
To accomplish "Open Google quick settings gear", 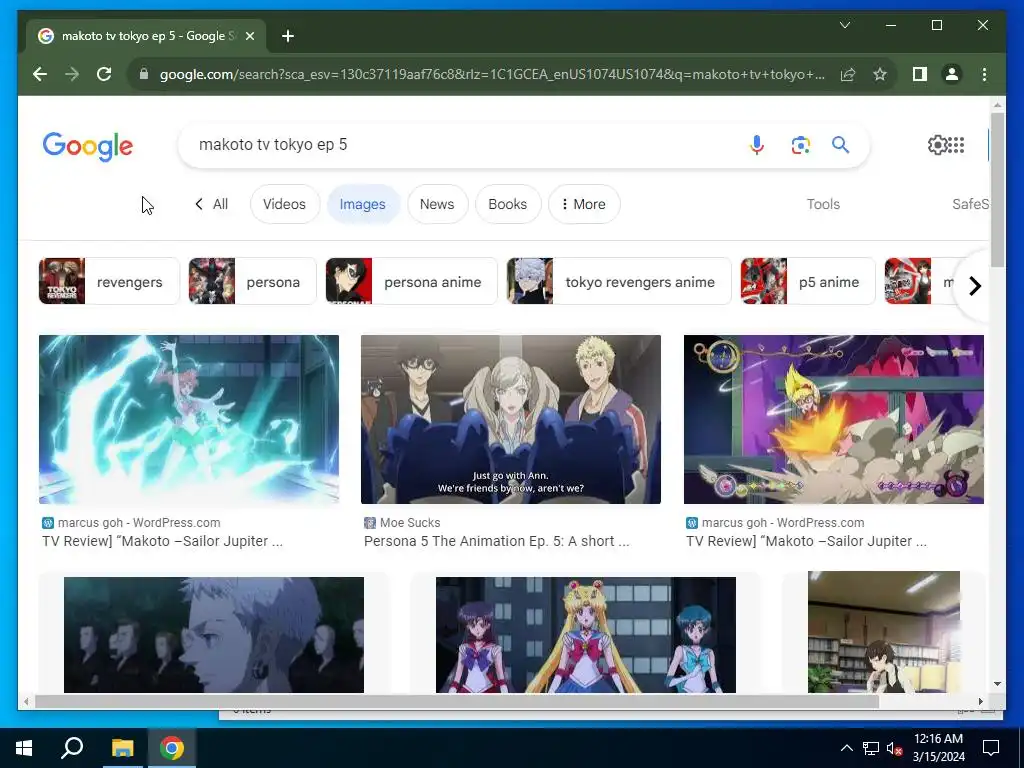I will tap(936, 145).
